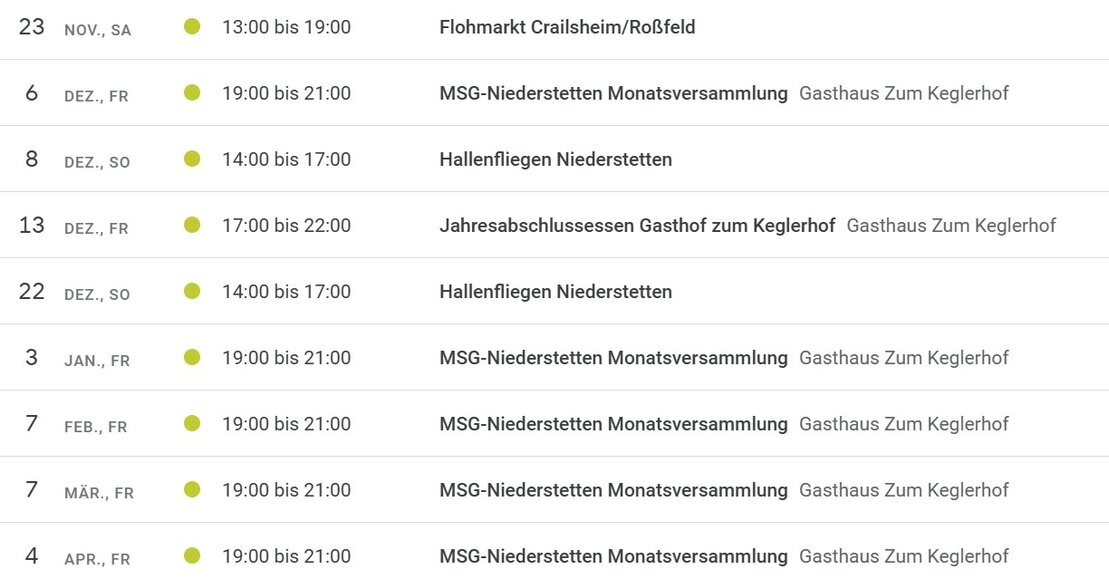Open 4 Apr. MSG-Niederstetten Monatsversammlung
Viewport: 1109px width, 579px height.
click(613, 556)
